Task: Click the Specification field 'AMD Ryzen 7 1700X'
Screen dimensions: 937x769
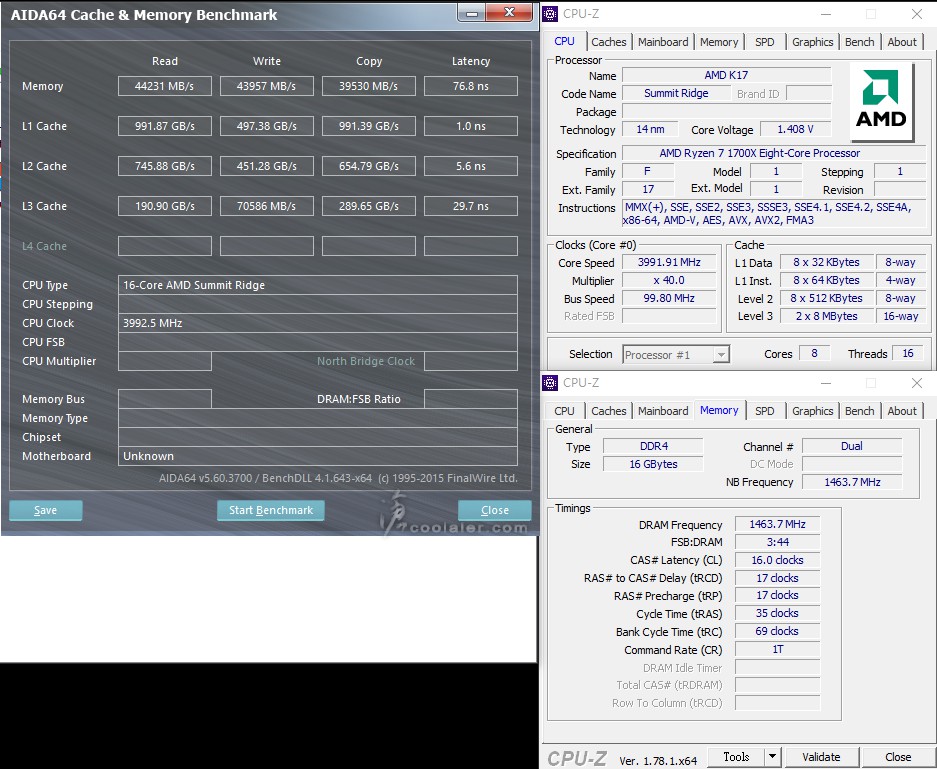Action: pyautogui.click(x=774, y=153)
